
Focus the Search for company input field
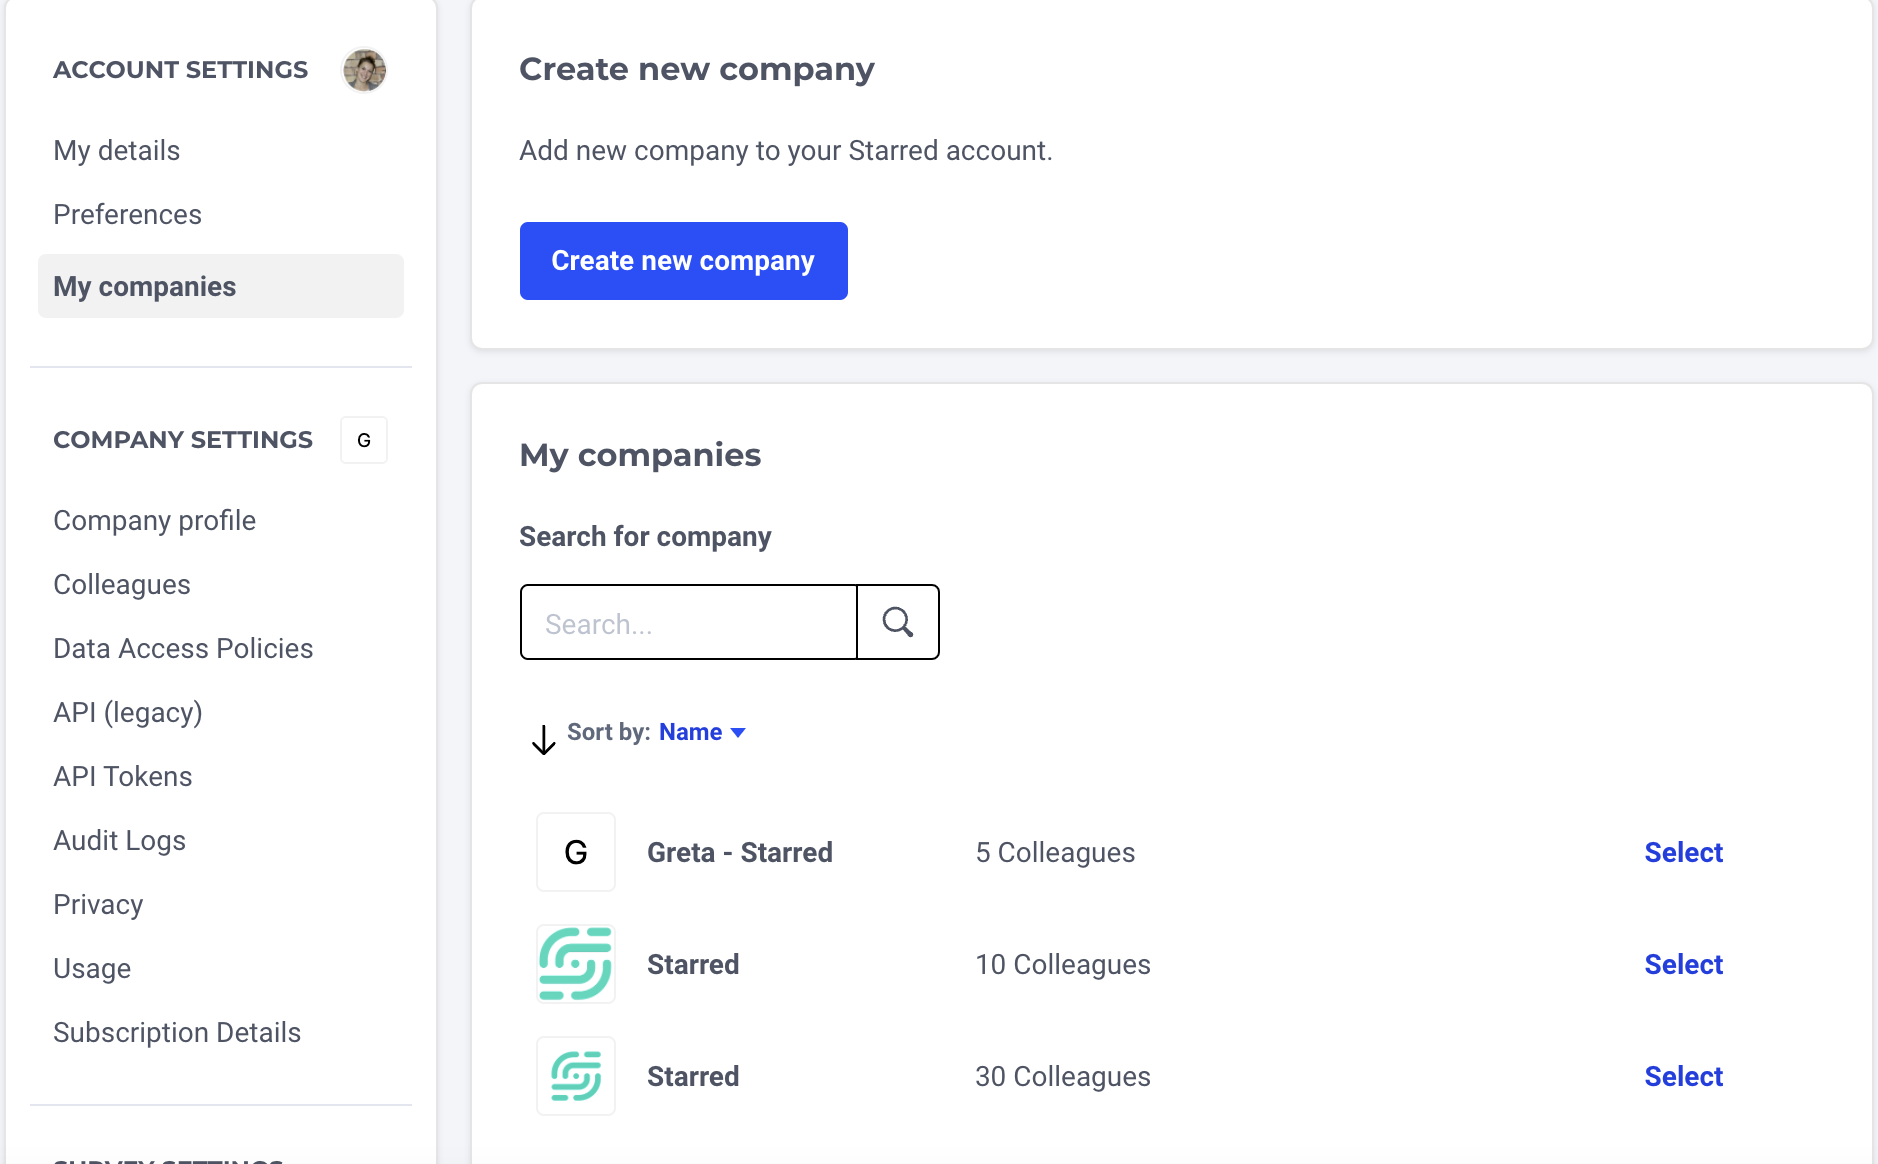pos(689,622)
